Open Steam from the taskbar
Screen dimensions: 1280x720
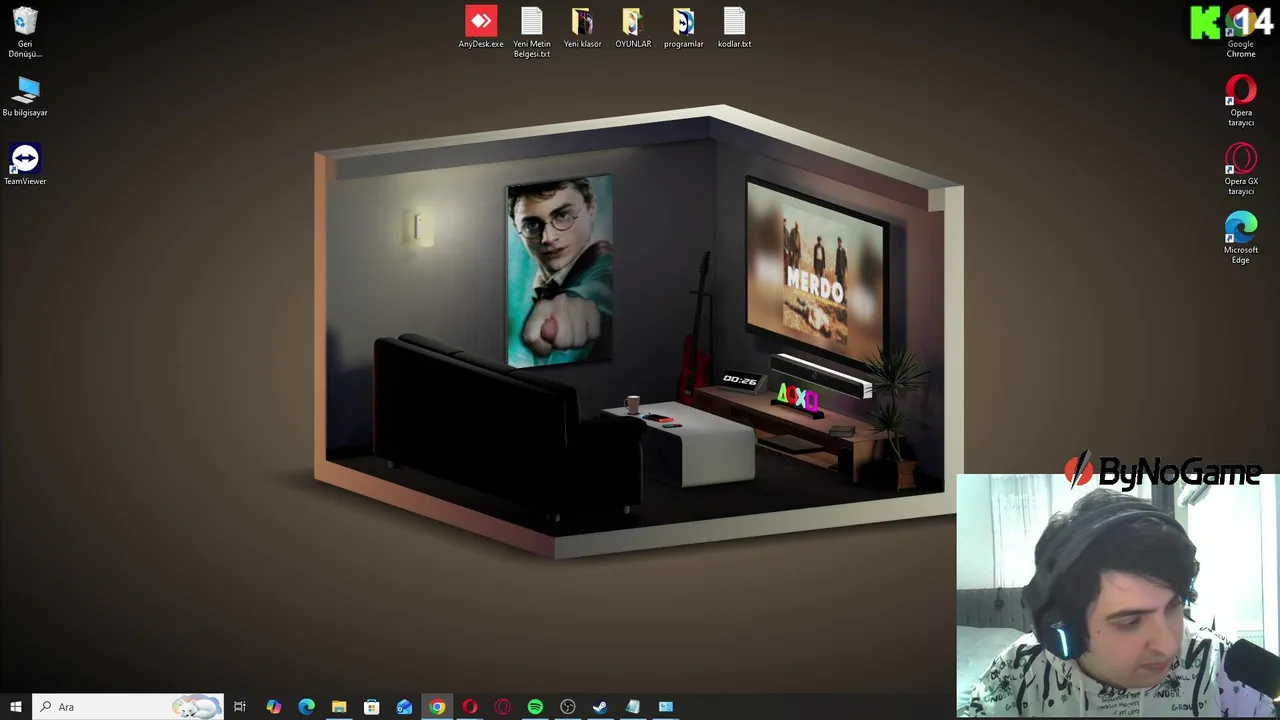600,707
